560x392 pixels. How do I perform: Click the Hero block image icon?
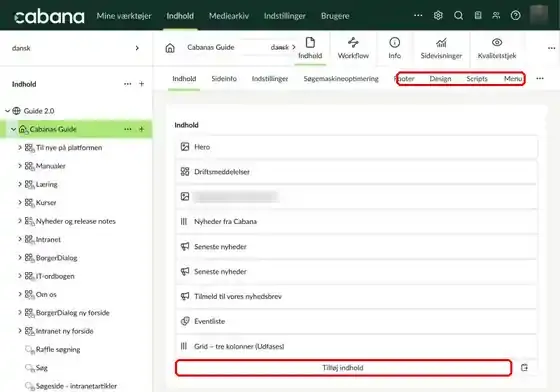(185, 147)
